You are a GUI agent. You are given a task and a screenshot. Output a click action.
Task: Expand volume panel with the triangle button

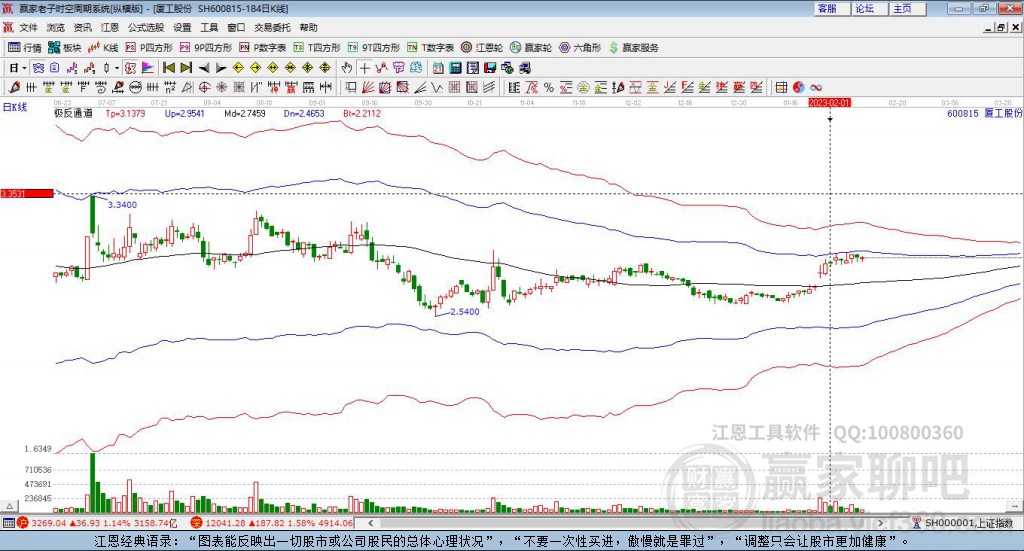click(x=10, y=506)
